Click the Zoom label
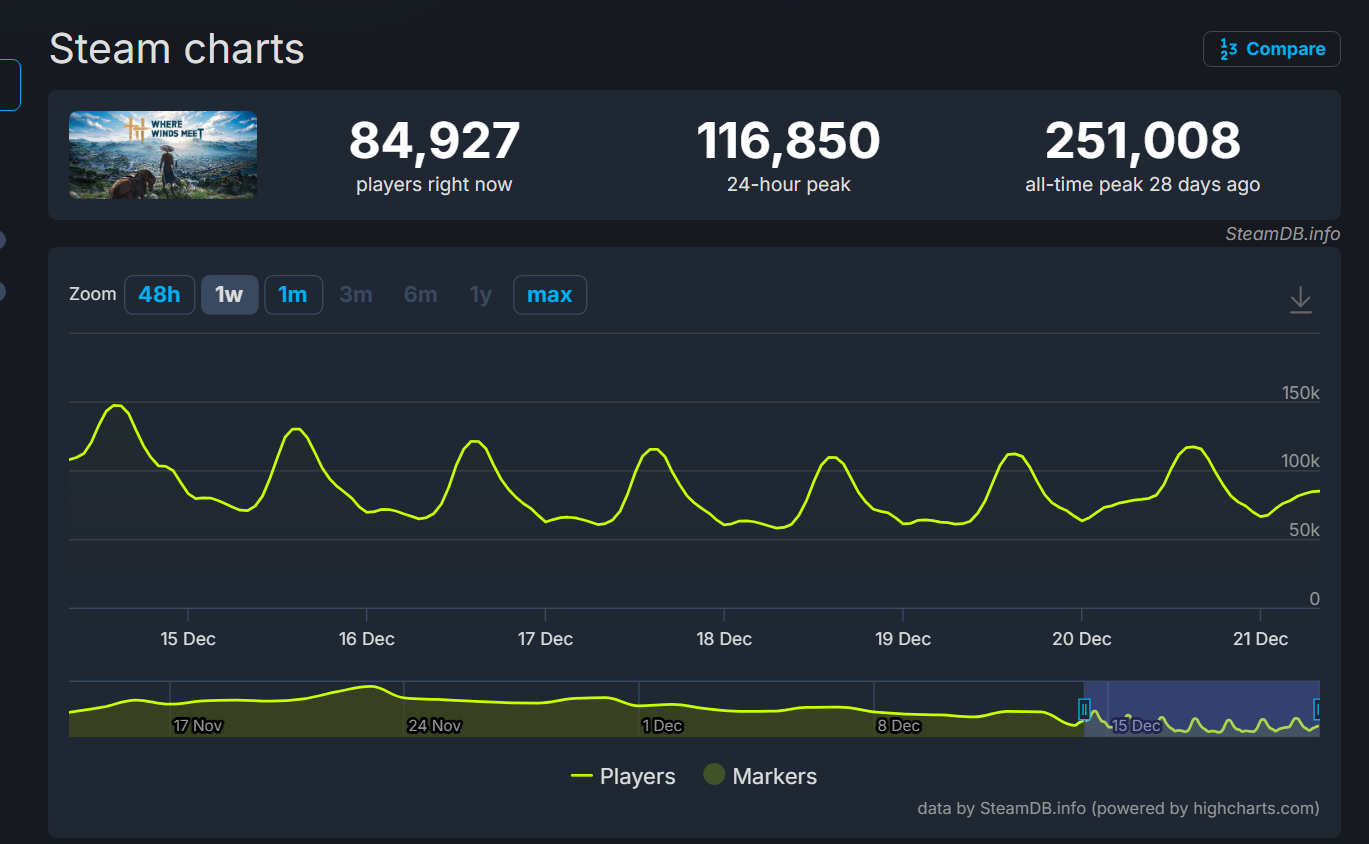The height and width of the screenshot is (844, 1369). [x=93, y=295]
